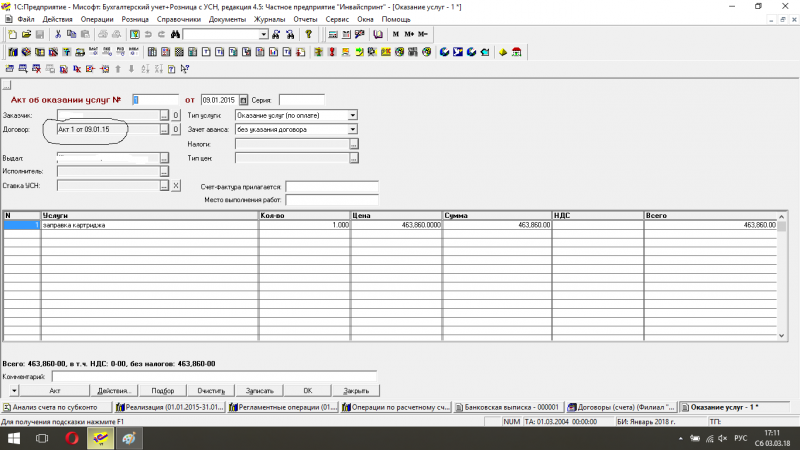Open the Действия menu
The width and height of the screenshot is (800, 450).
[x=57, y=19]
